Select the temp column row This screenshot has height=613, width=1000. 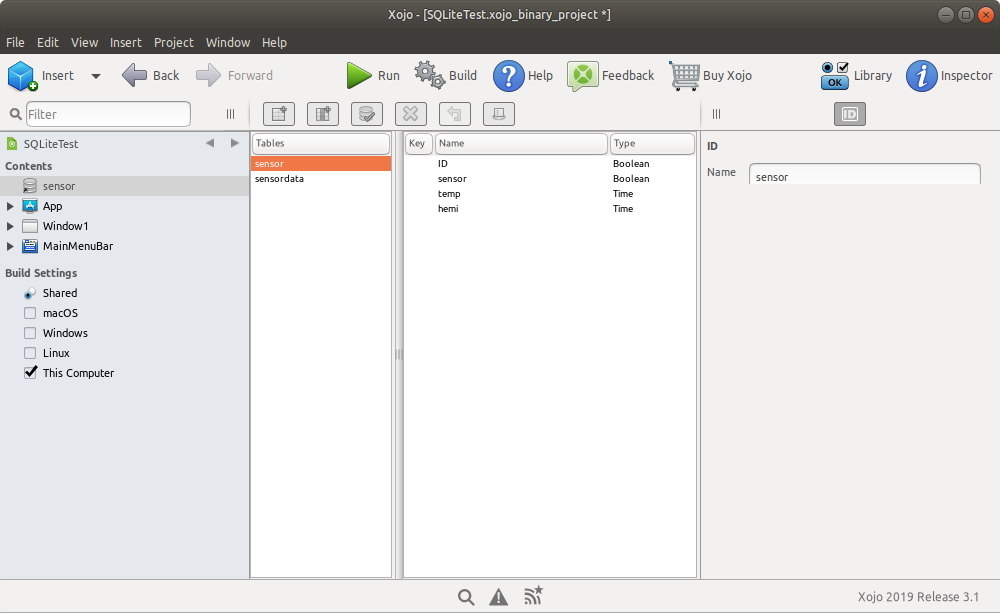[x=550, y=194]
